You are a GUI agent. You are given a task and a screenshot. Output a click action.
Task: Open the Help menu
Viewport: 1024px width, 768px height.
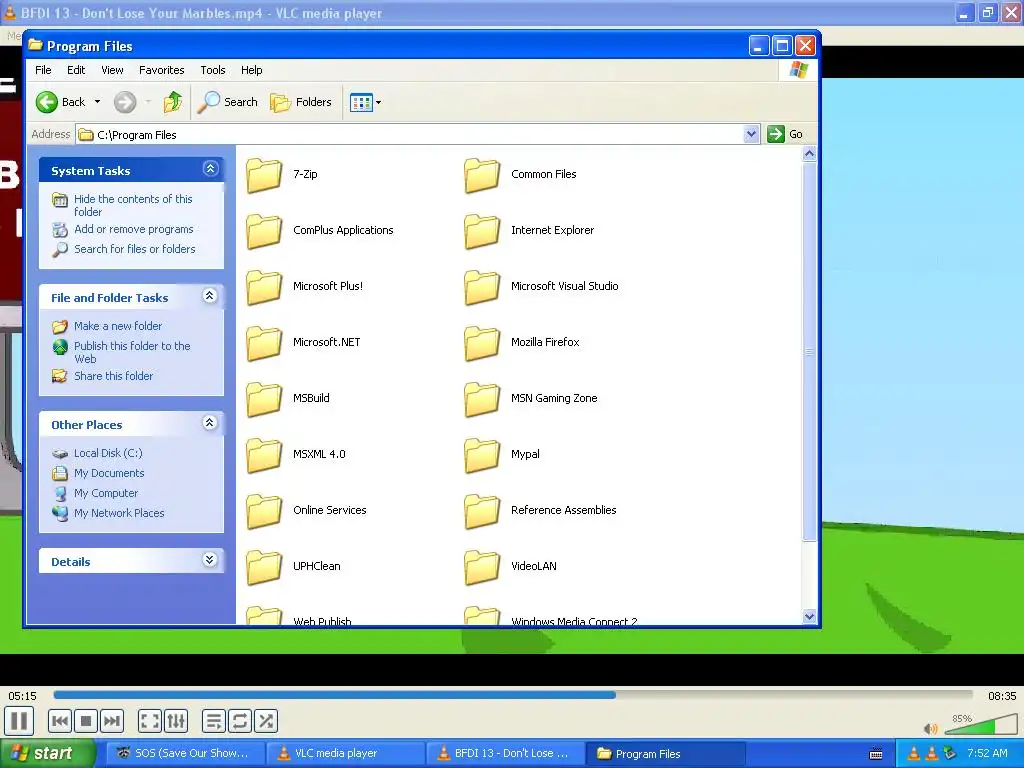(x=251, y=70)
